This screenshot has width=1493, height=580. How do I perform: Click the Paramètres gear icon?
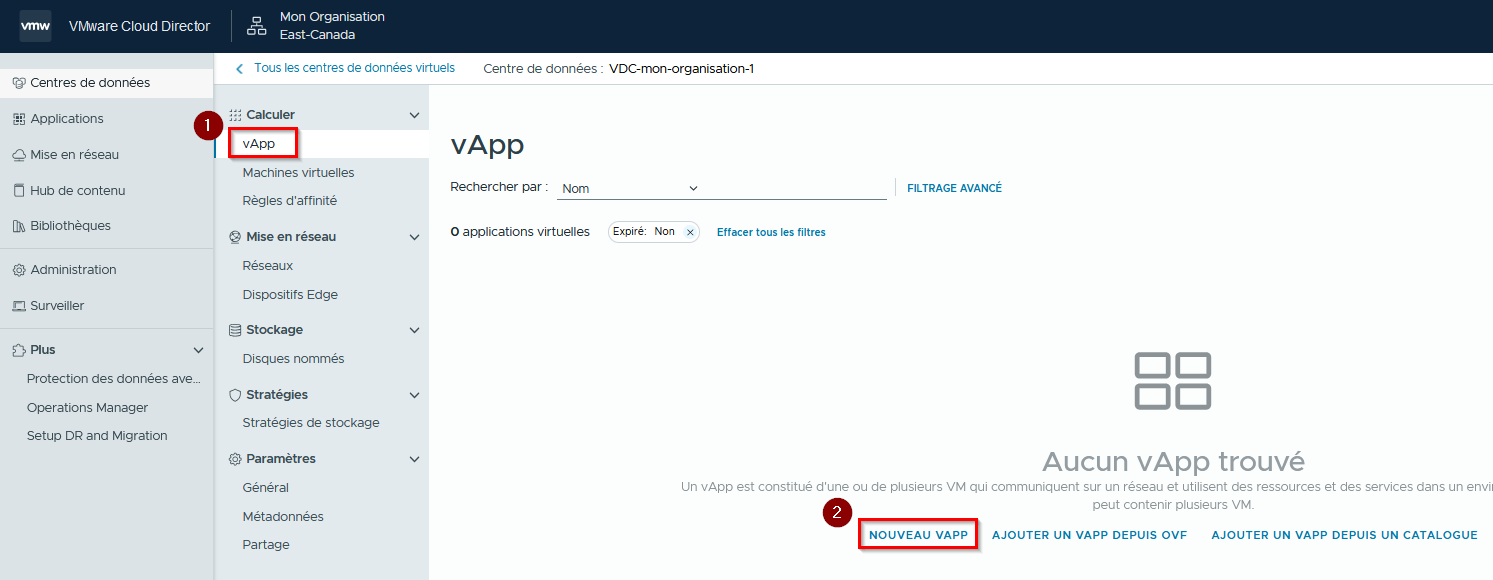[236, 459]
